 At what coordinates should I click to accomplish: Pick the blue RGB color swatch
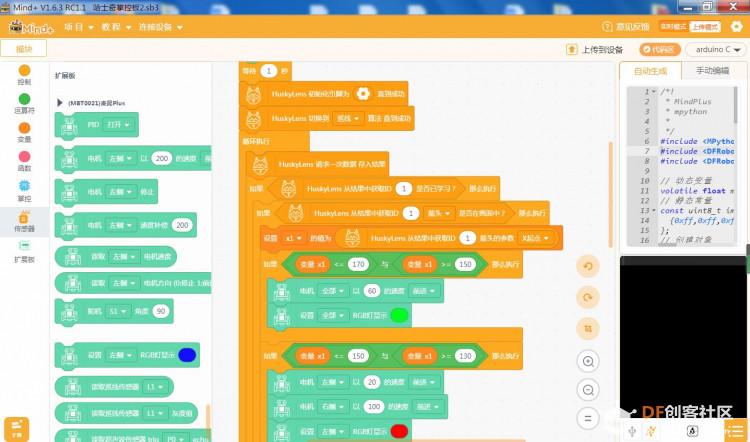click(187, 355)
